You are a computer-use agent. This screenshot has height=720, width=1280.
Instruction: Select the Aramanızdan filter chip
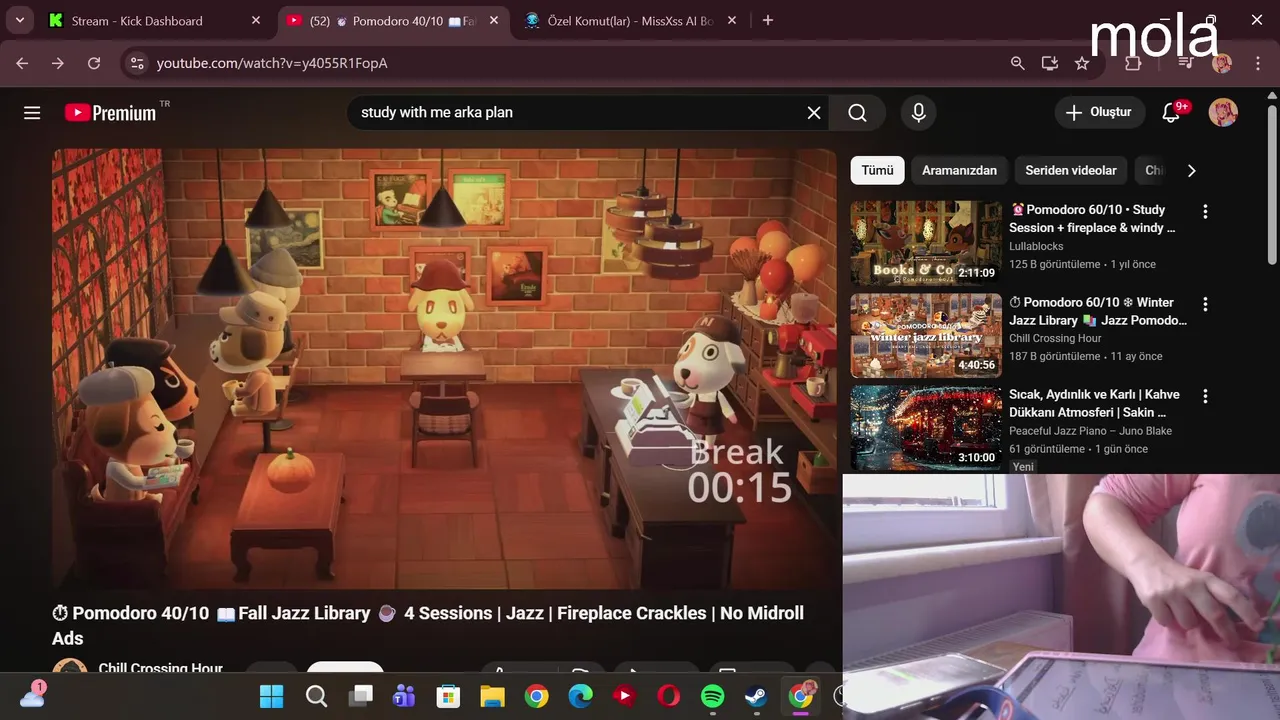(959, 170)
